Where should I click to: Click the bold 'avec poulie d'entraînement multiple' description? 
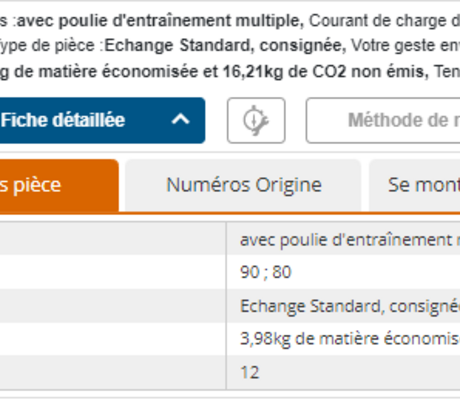(160, 21)
